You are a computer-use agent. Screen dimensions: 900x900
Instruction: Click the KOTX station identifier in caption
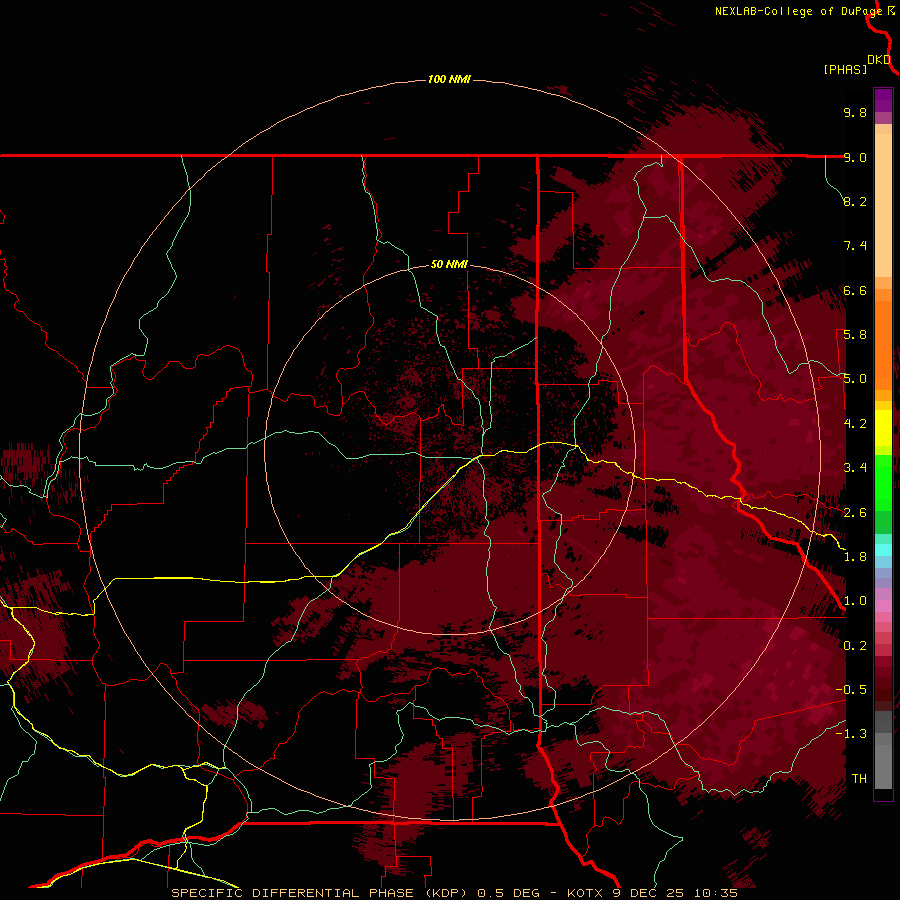tap(584, 893)
